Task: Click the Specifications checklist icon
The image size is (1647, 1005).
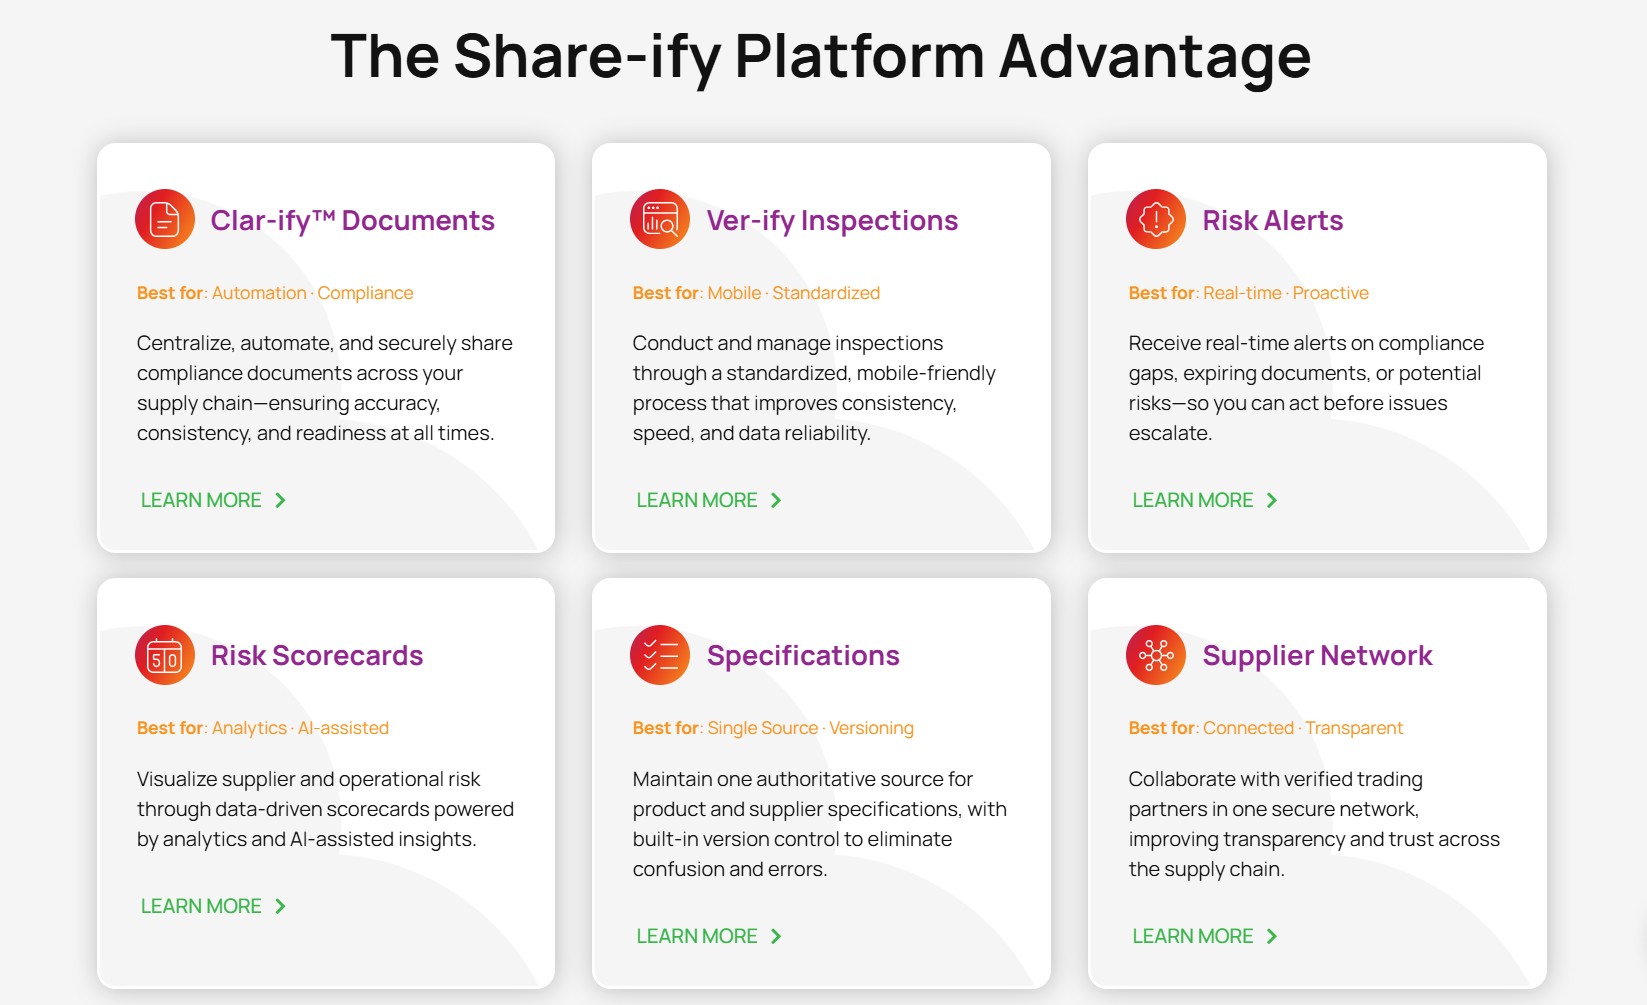Action: 660,655
